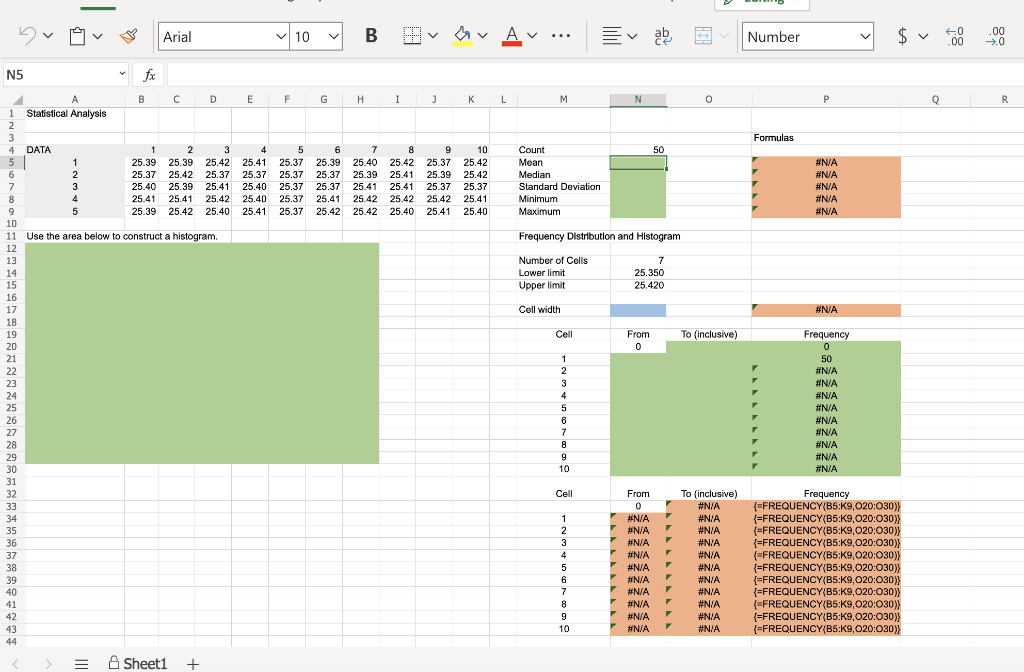This screenshot has height=672, width=1024.
Task: Open the insert function fx button
Action: coord(149,75)
